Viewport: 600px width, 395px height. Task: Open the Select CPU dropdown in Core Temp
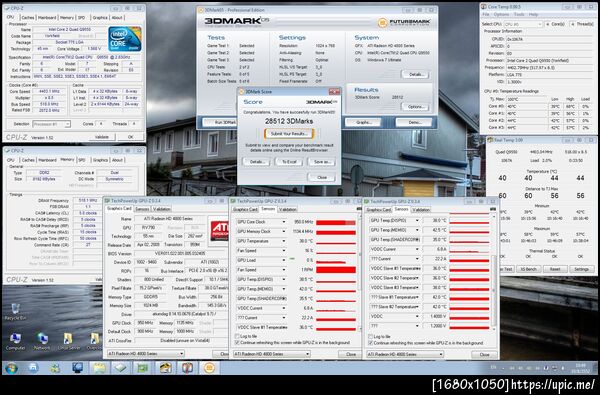pyautogui.click(x=523, y=24)
